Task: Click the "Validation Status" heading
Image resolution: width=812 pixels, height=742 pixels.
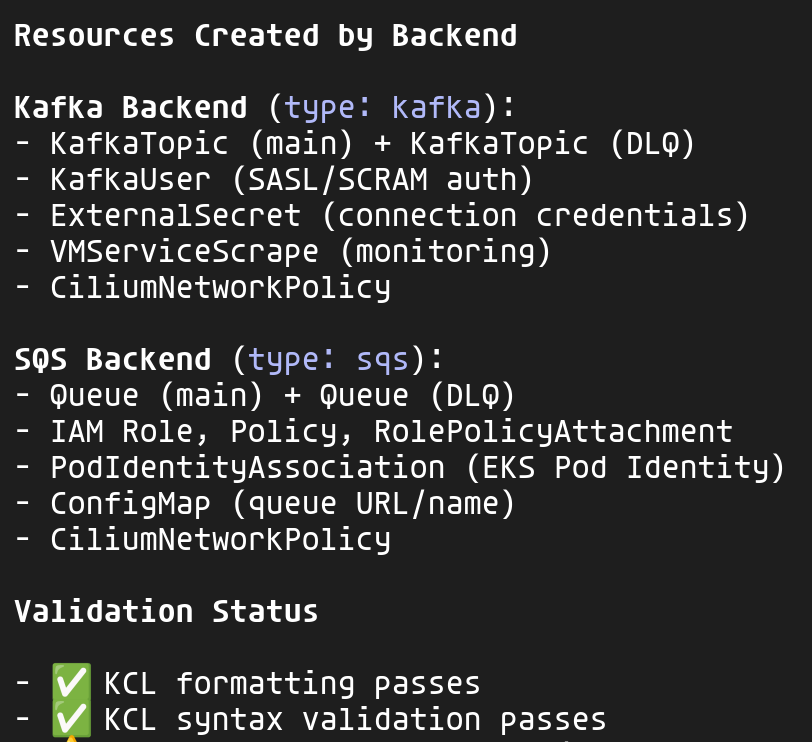Action: [x=166, y=611]
